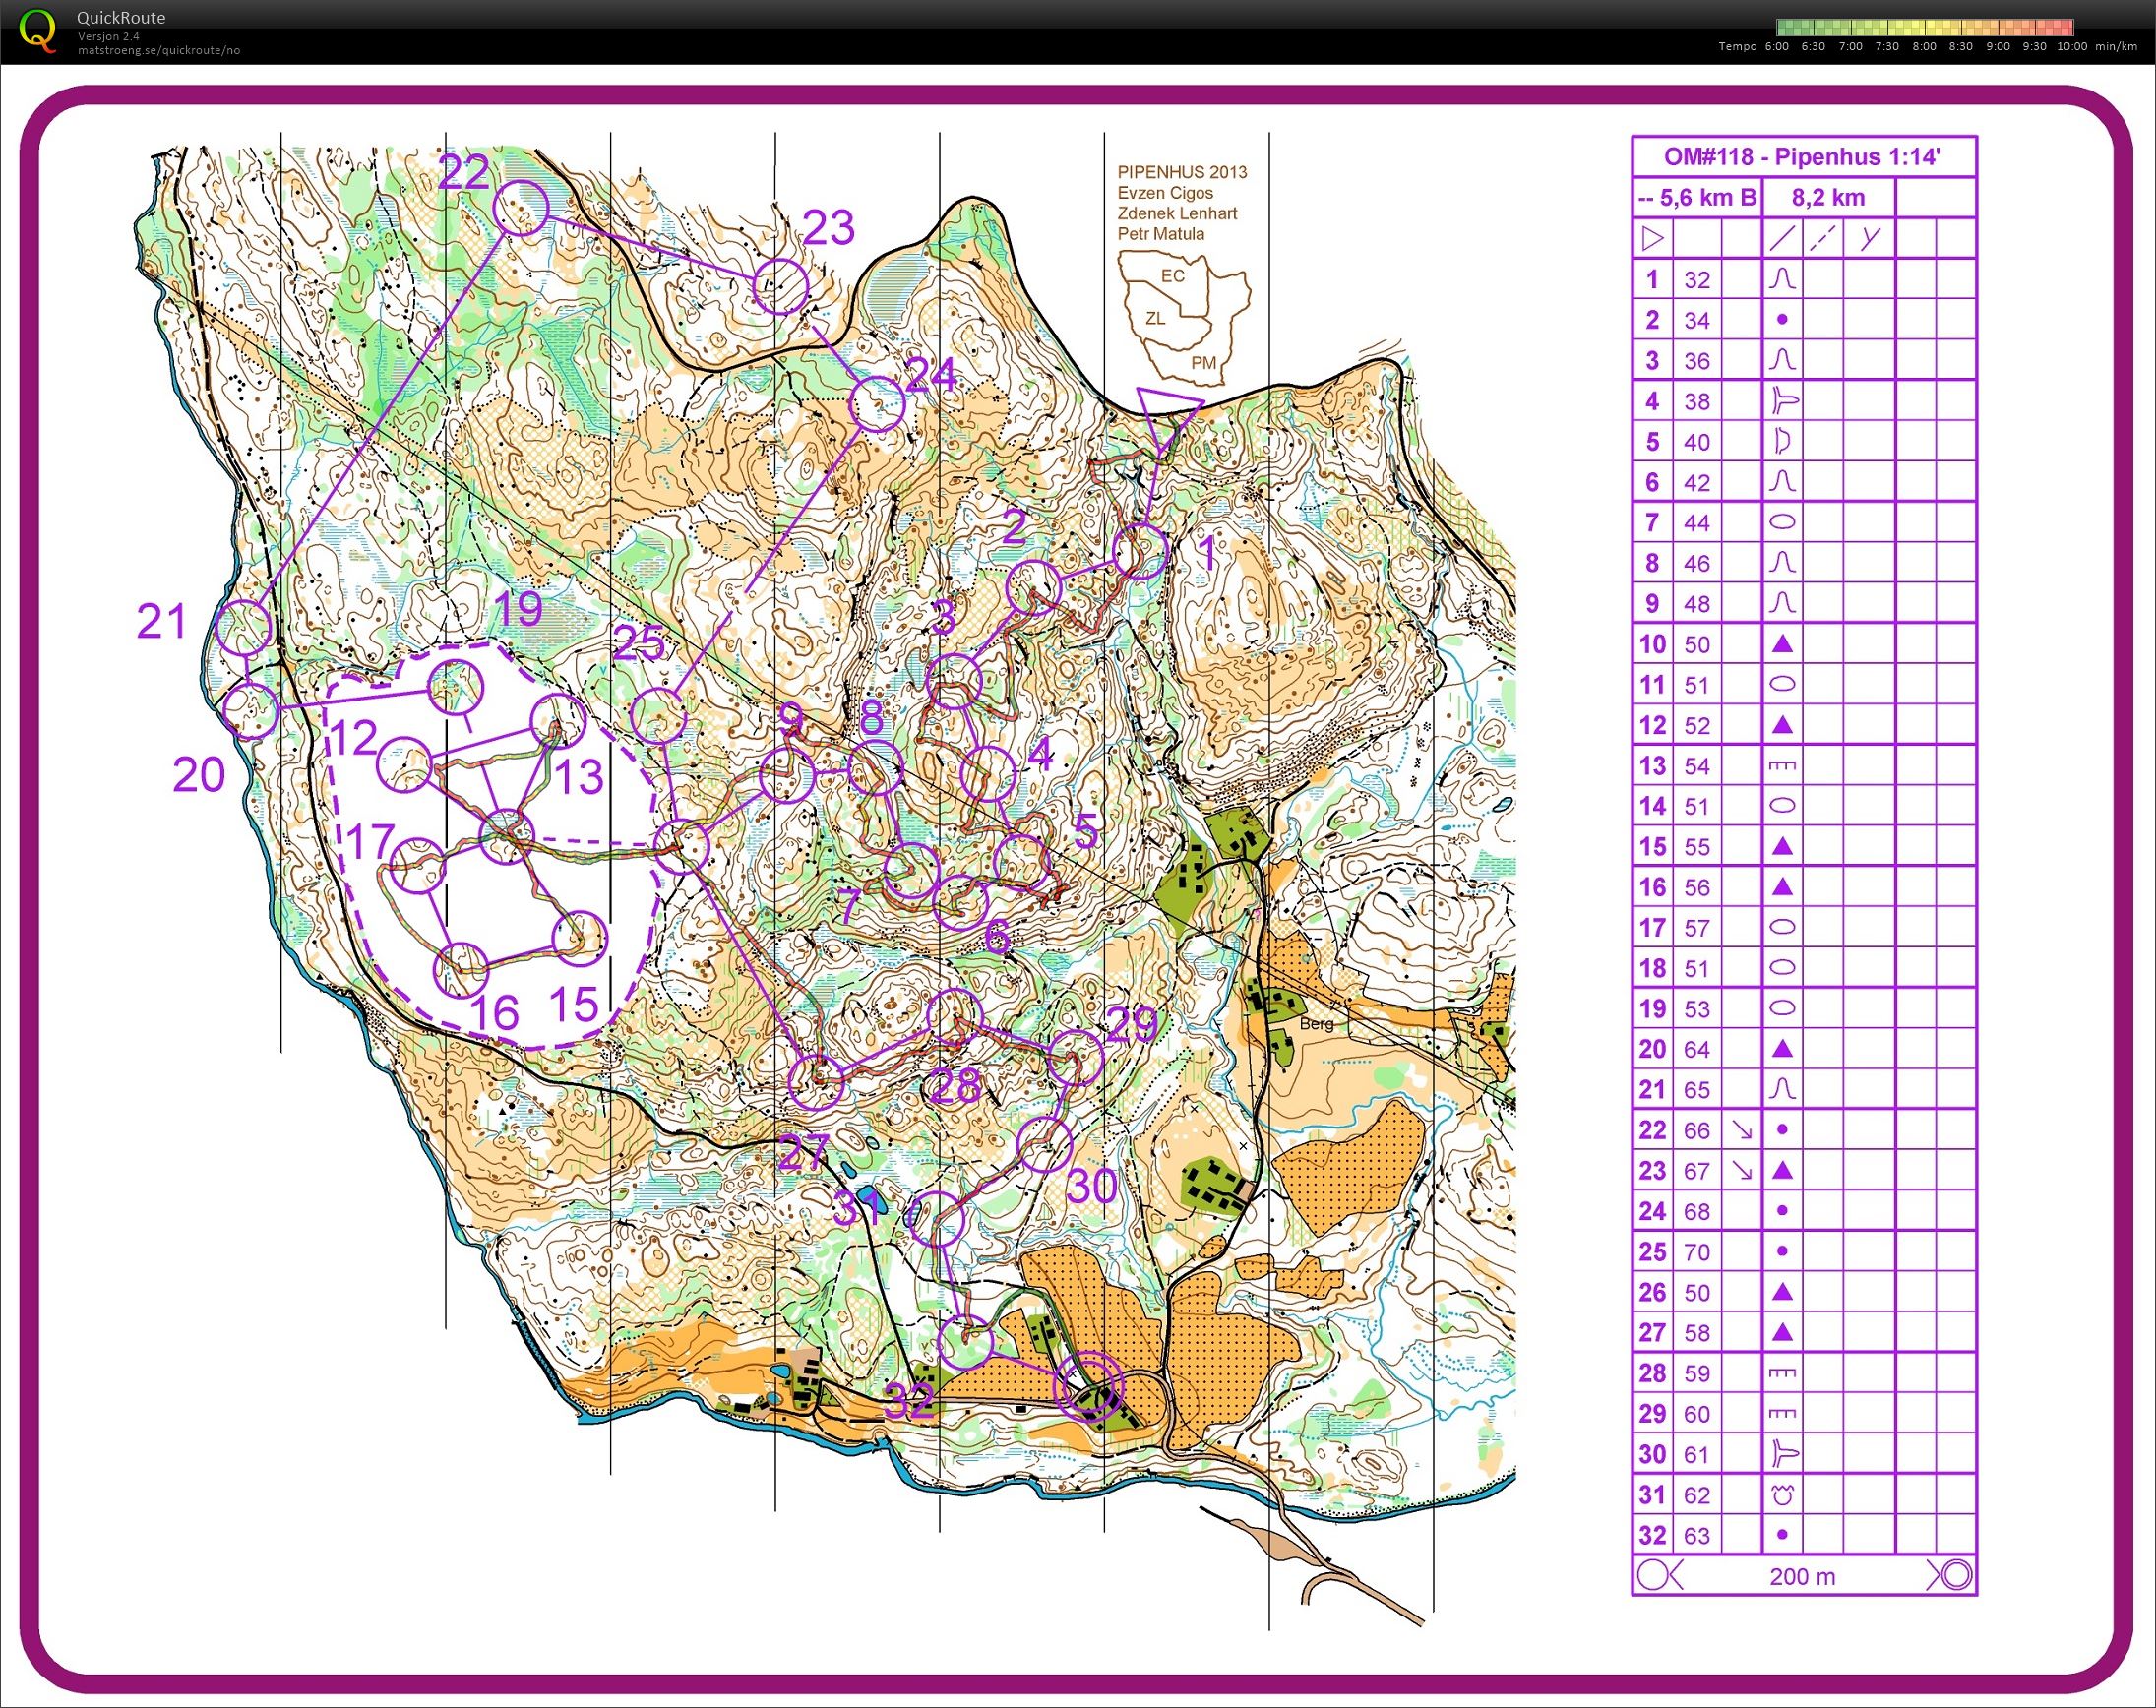
Task: Click the 8,2 km distance cell
Action: [x=1828, y=198]
